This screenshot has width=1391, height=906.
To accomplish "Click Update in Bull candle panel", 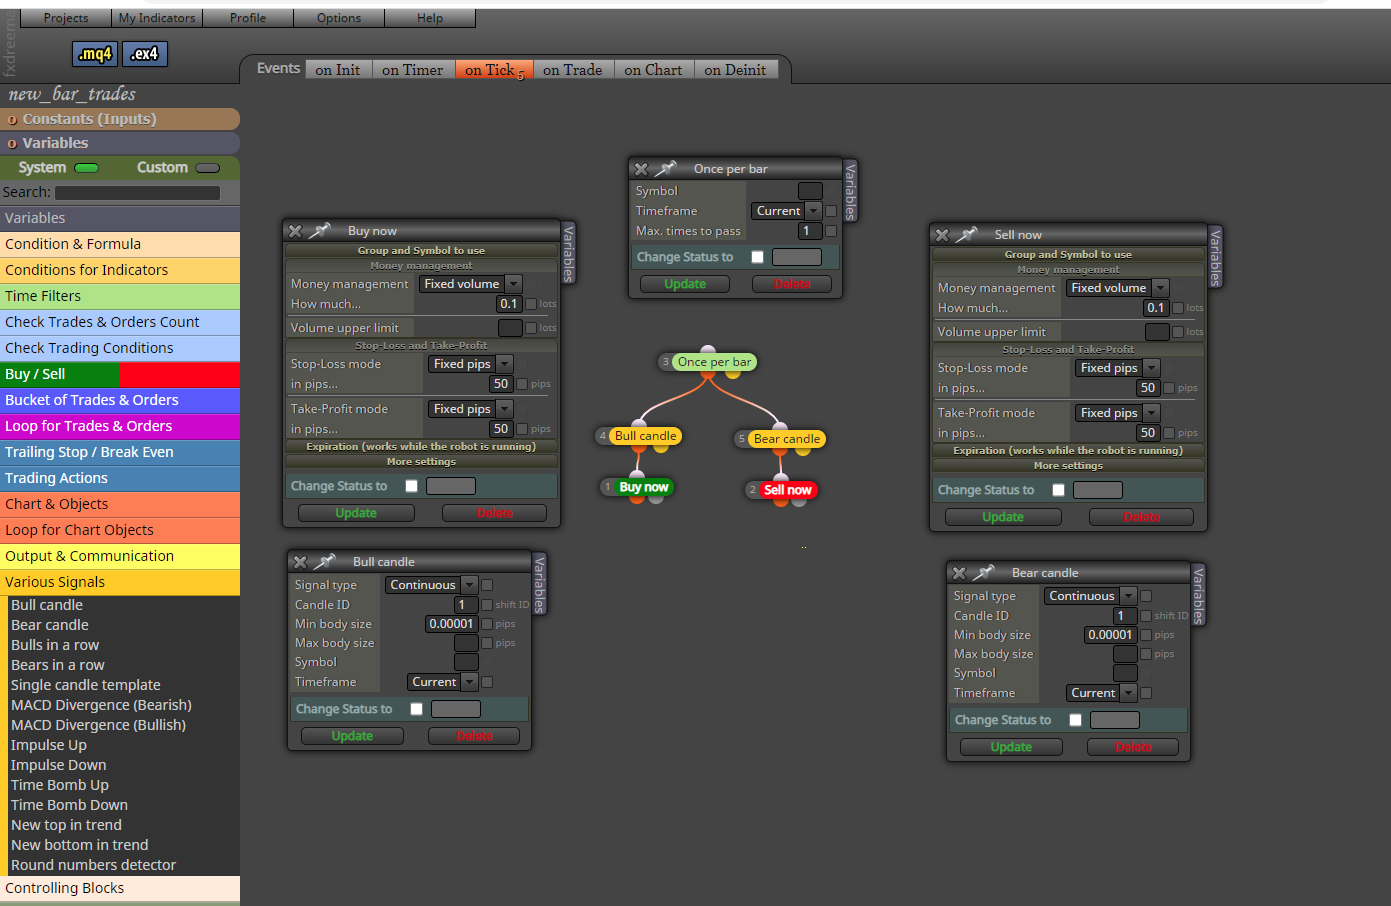I will point(352,736).
